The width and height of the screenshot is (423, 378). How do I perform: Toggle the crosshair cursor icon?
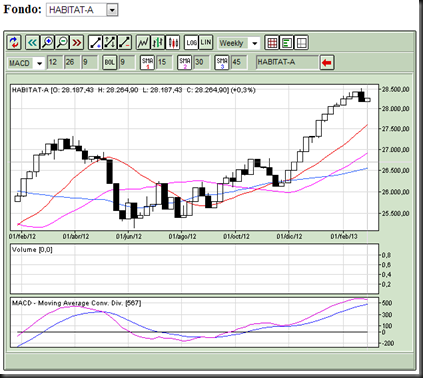(301, 43)
